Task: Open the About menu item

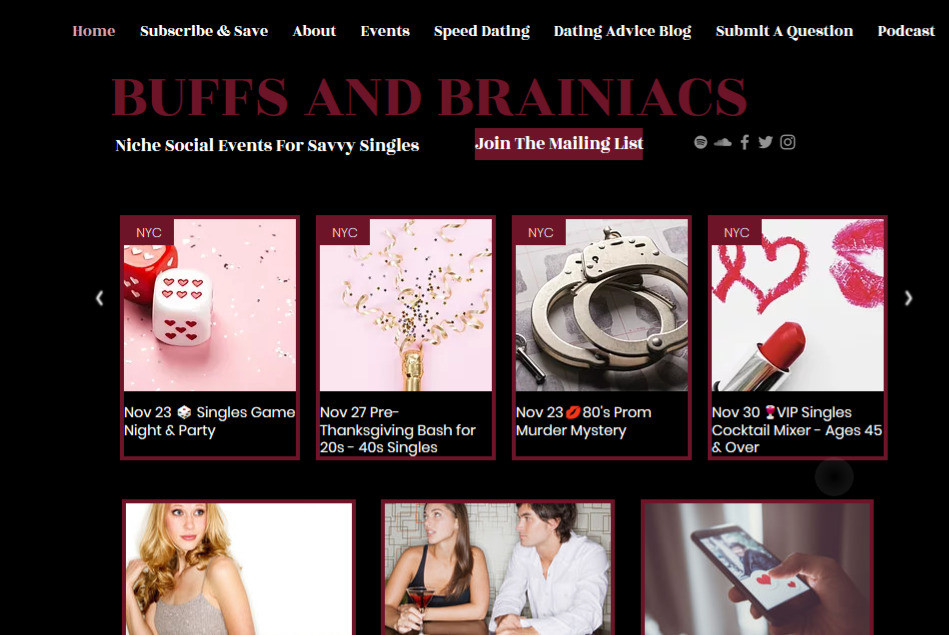Action: tap(314, 31)
